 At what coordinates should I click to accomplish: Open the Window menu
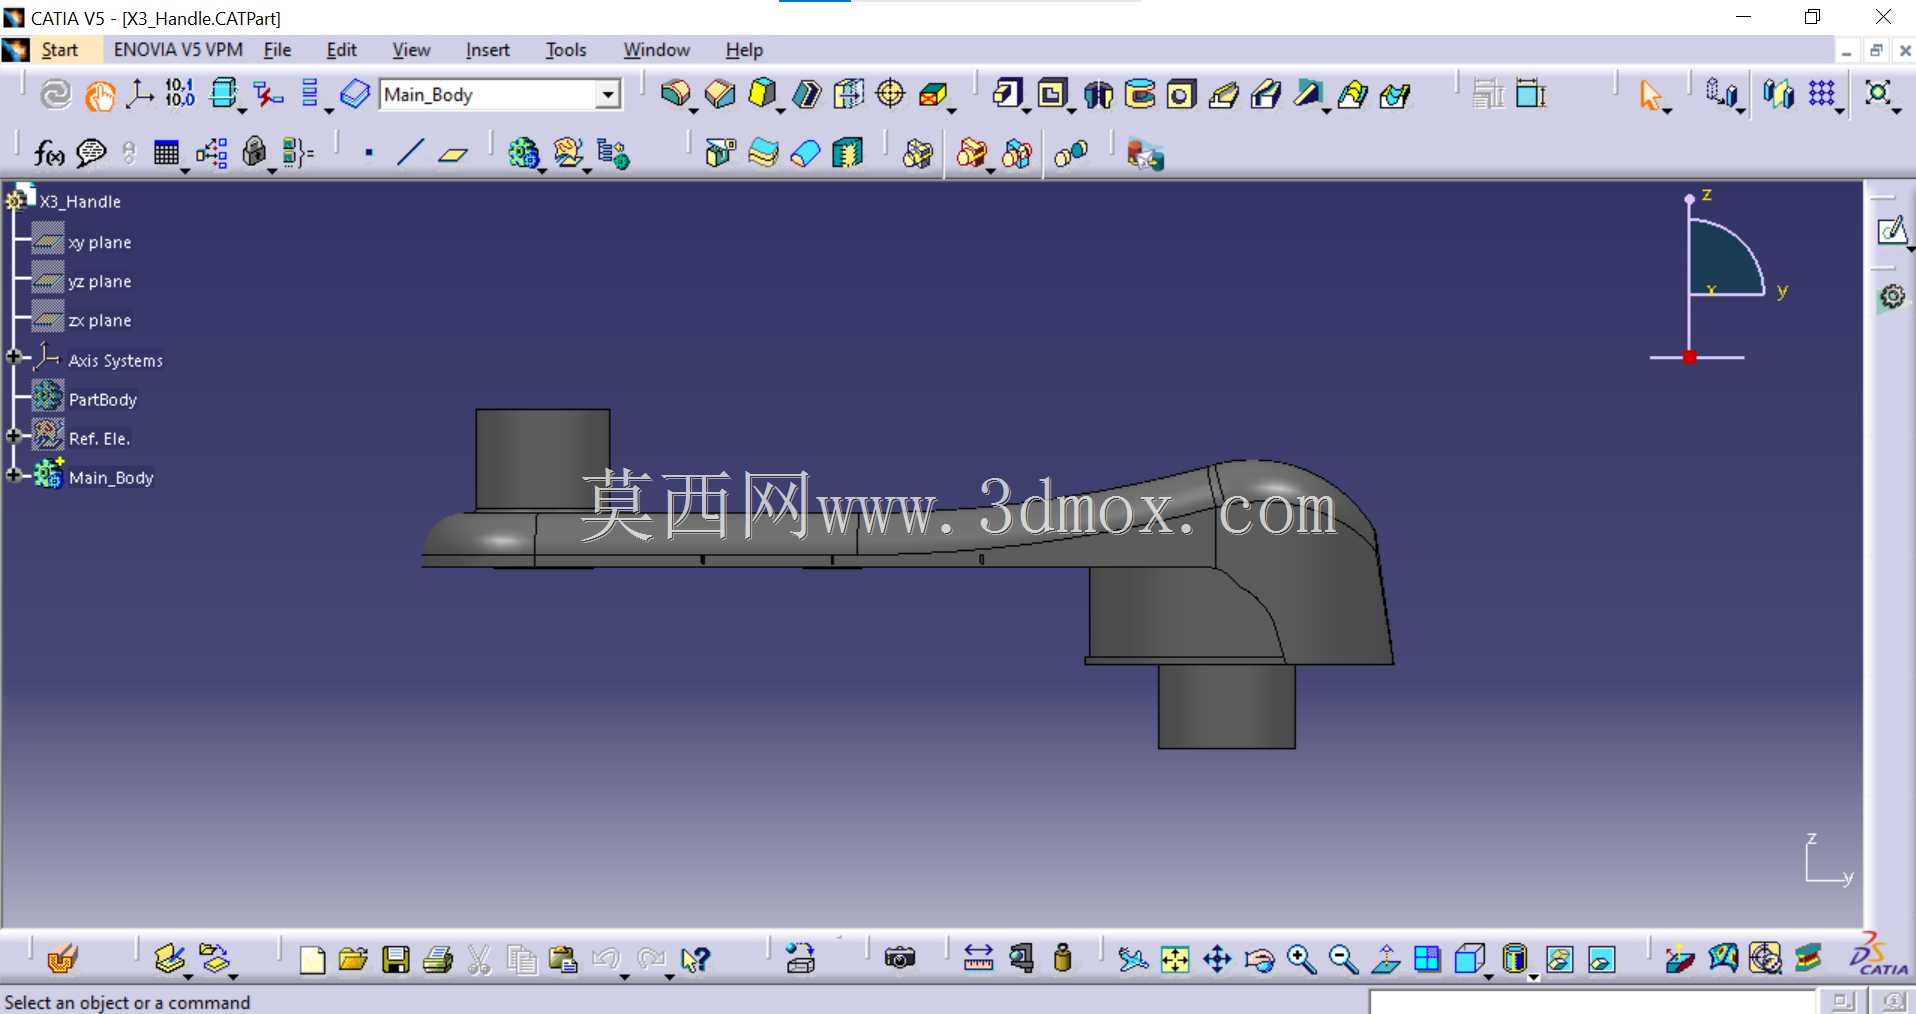pyautogui.click(x=657, y=50)
